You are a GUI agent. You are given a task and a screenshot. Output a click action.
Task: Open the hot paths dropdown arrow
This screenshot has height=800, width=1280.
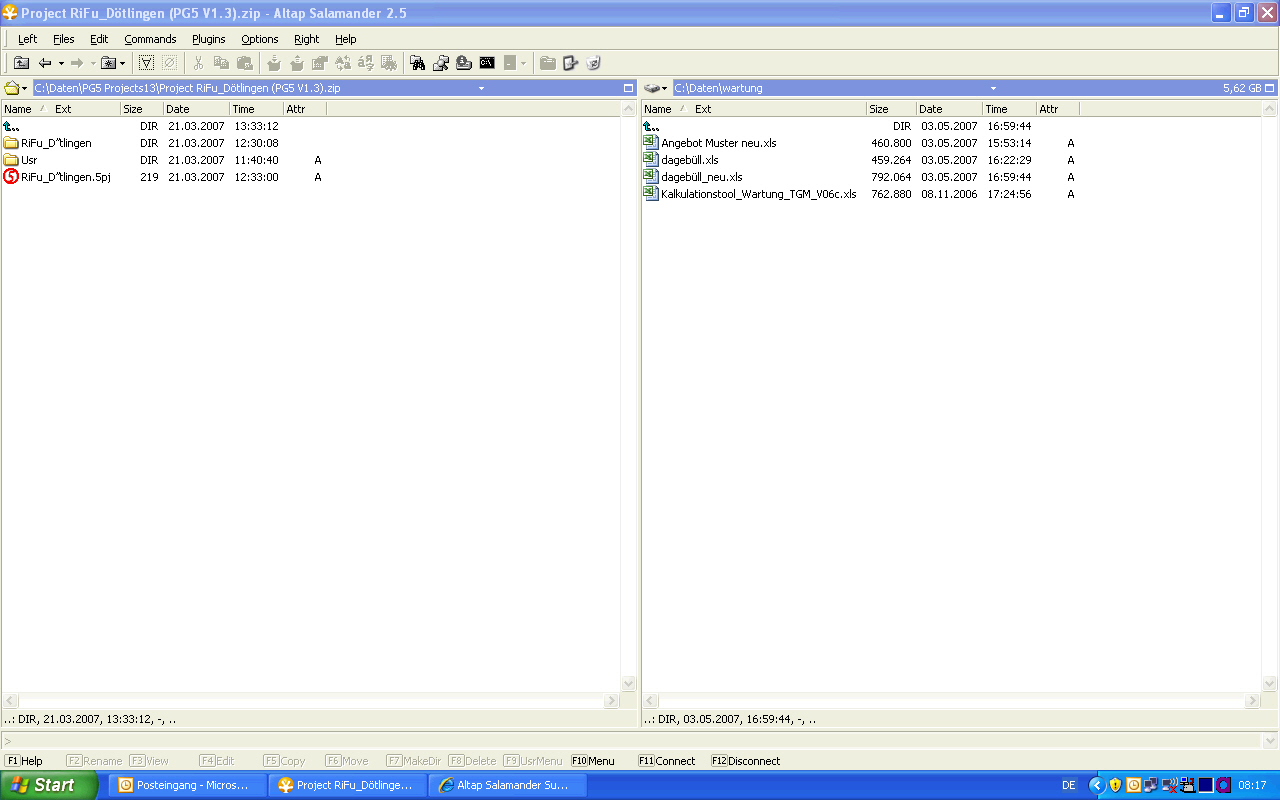[x=123, y=63]
